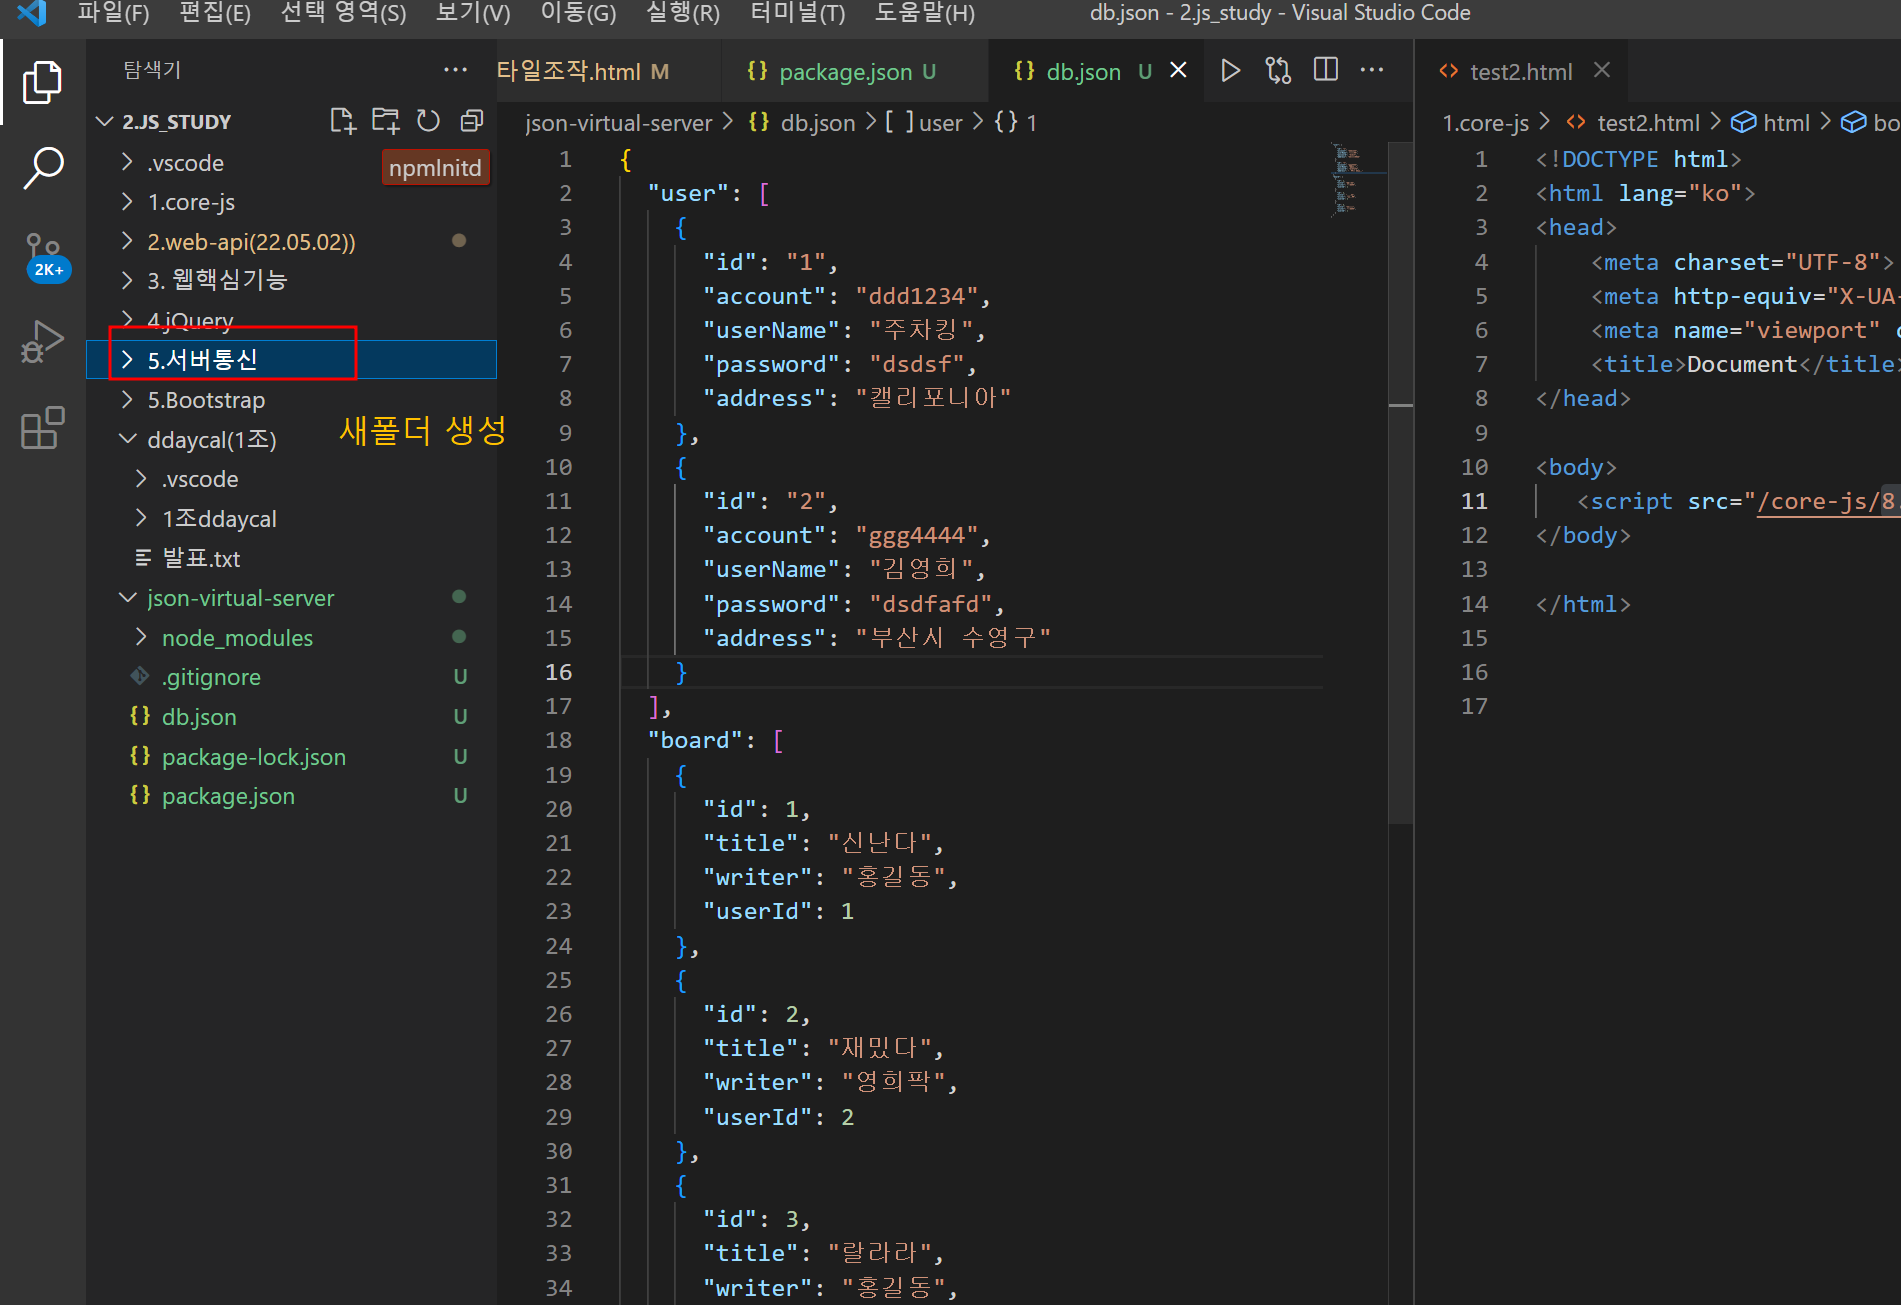The width and height of the screenshot is (1901, 1305).
Task: Split the editor right
Action: [x=1326, y=70]
